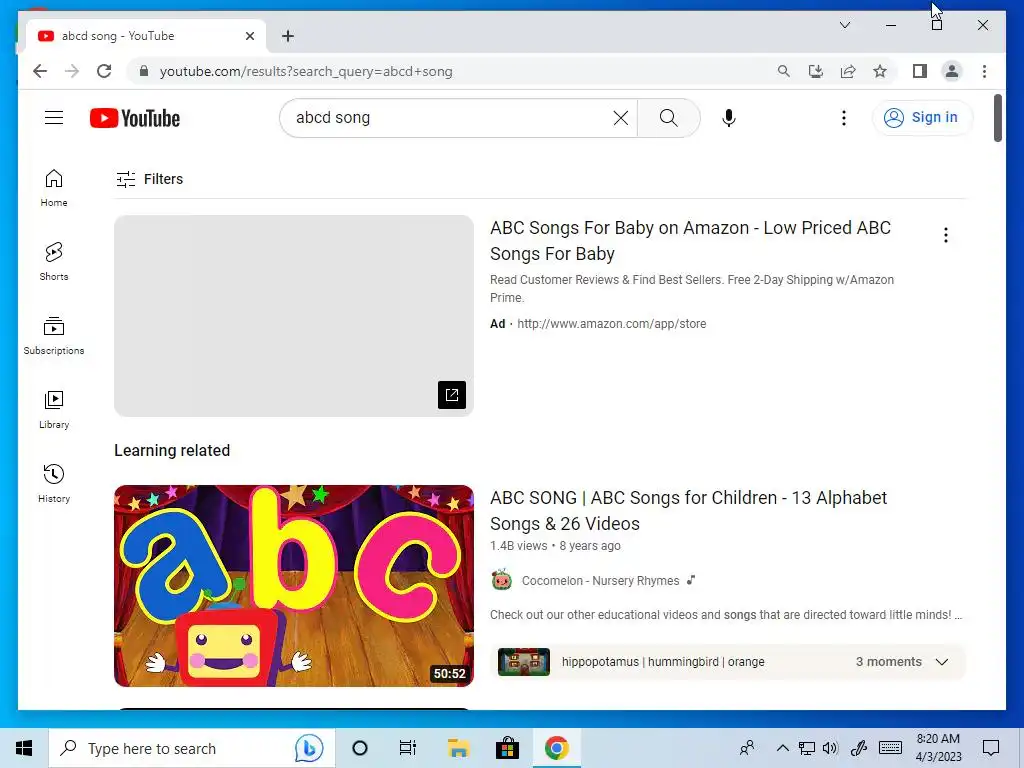This screenshot has height=768, width=1024.
Task: Open Chrome tab search dropdown
Action: 844,25
